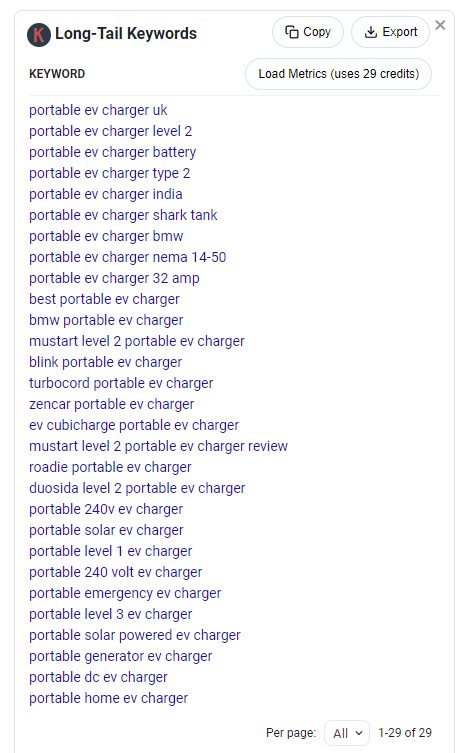Click 'mustart level 2 portable ev charger review'
This screenshot has width=463, height=753.
158,446
